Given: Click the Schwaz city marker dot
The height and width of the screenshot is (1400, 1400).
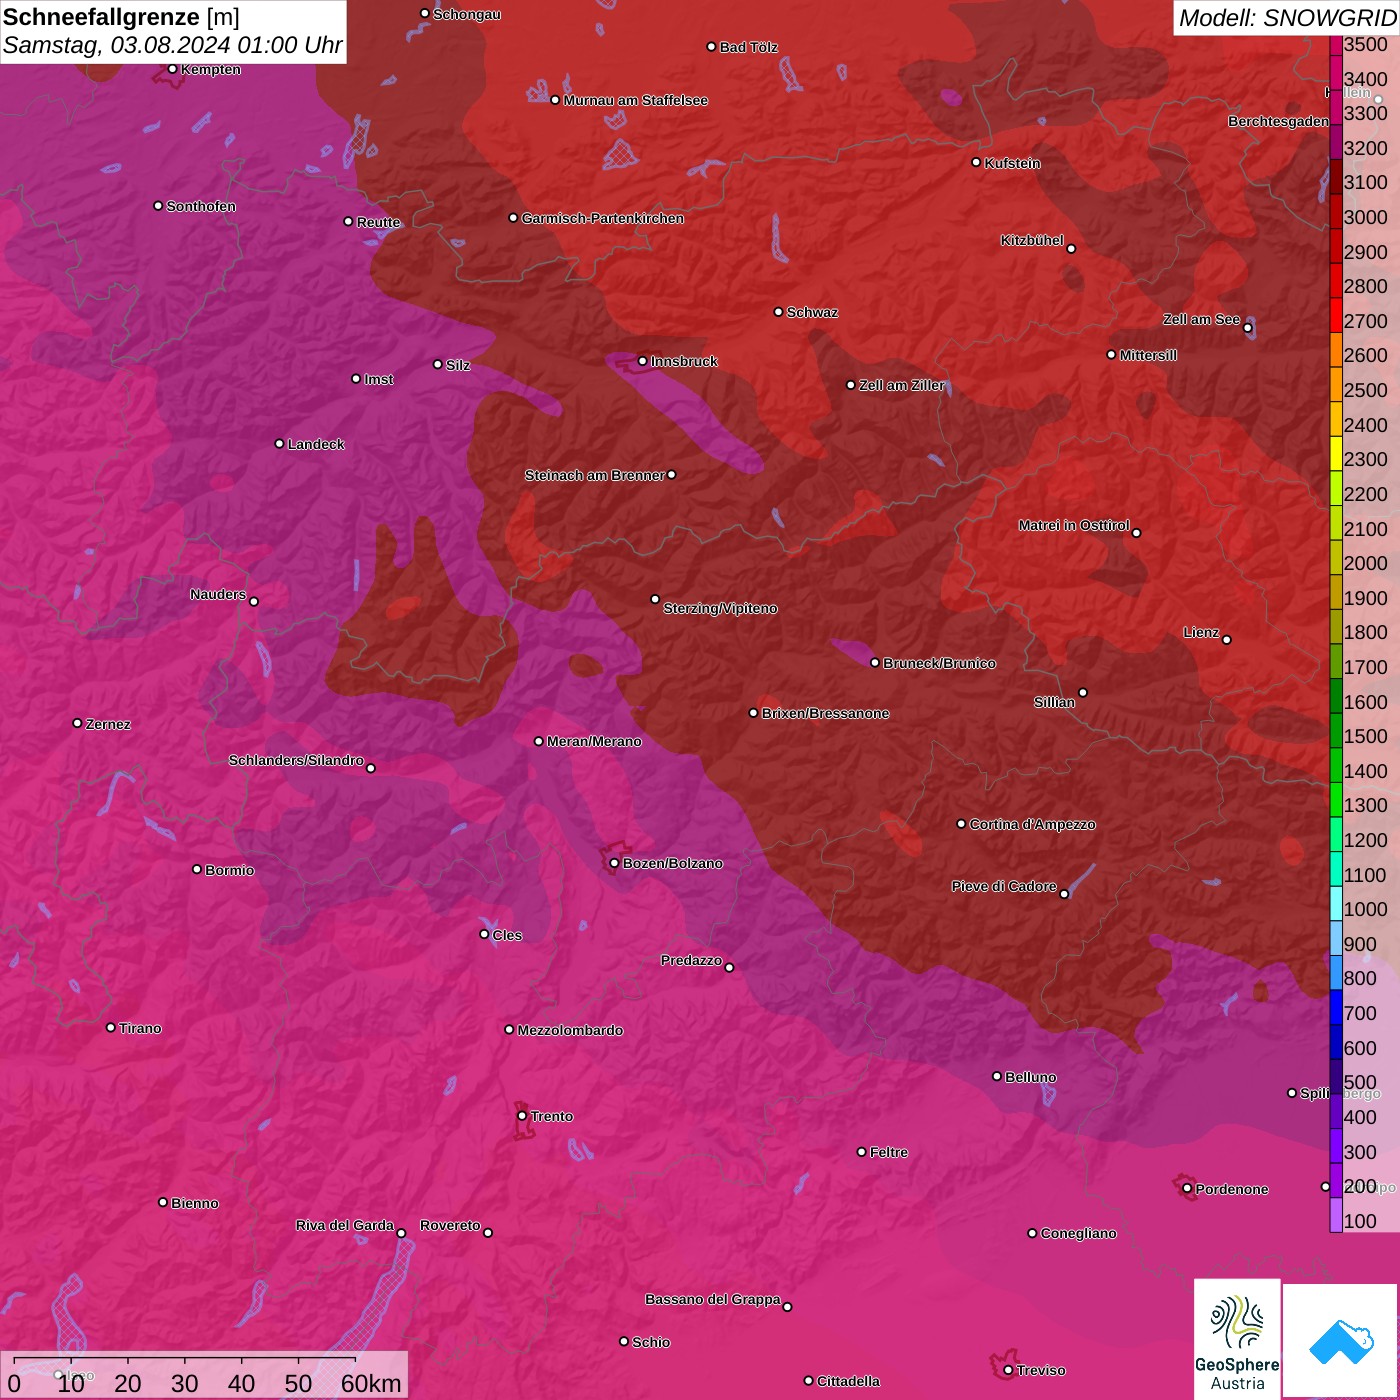Looking at the screenshot, I should click(x=778, y=312).
